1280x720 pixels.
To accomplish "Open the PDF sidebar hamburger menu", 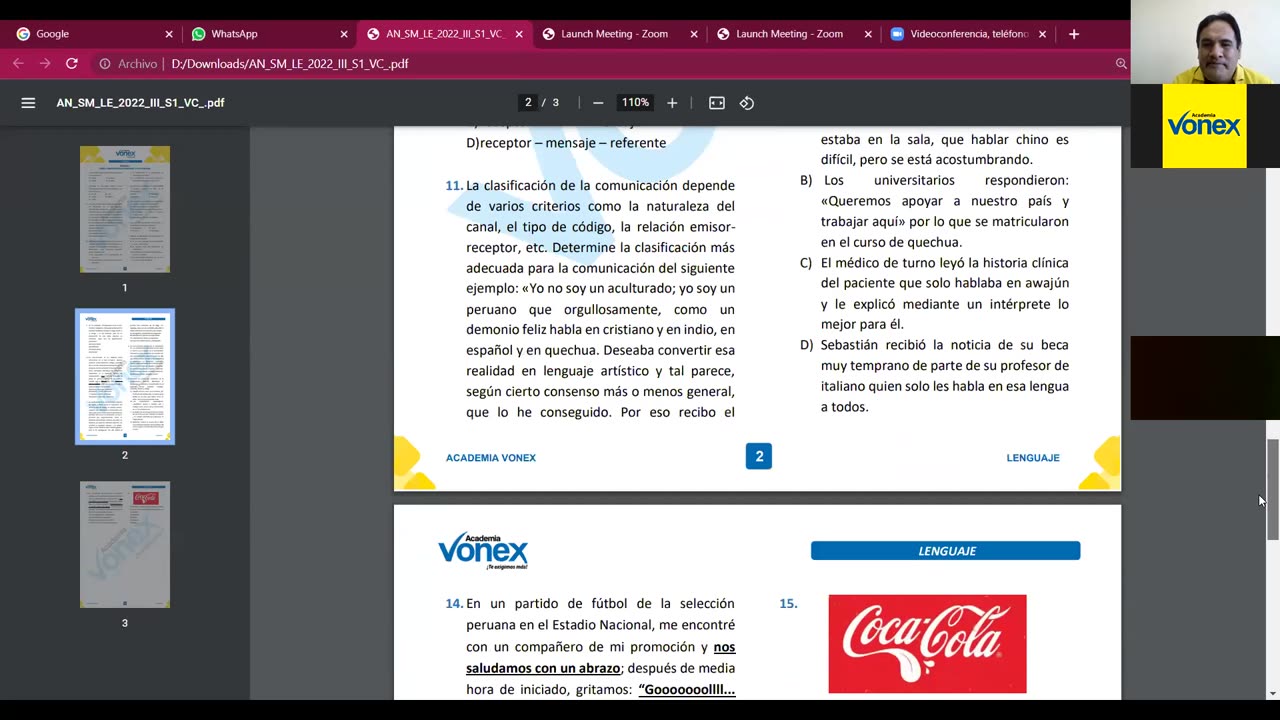I will pos(28,103).
